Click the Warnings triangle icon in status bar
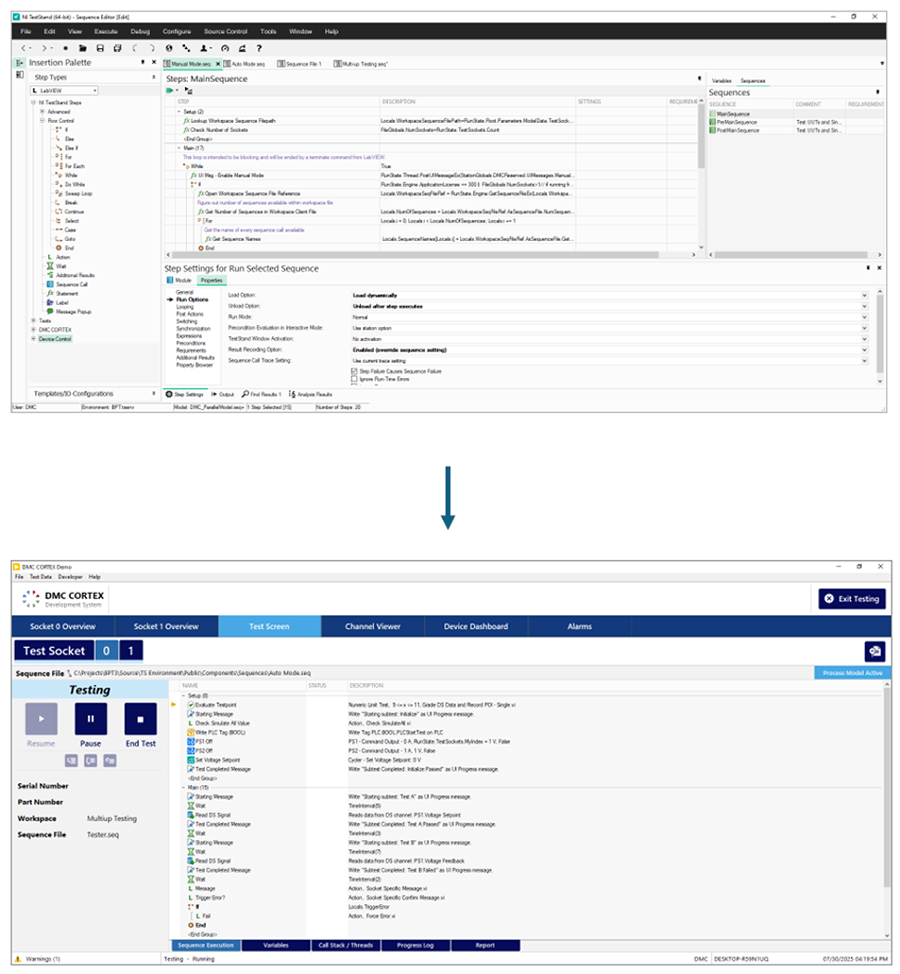900x974 pixels. pos(18,959)
